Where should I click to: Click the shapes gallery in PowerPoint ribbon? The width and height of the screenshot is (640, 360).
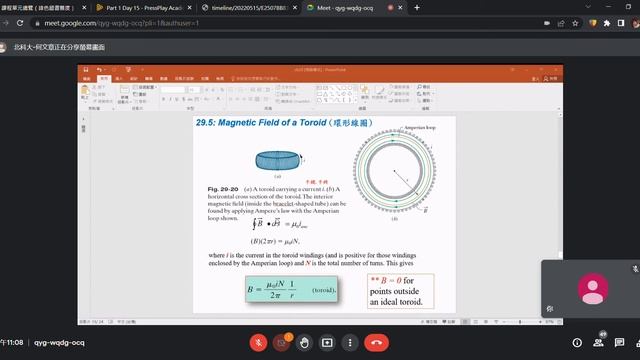click(x=336, y=94)
